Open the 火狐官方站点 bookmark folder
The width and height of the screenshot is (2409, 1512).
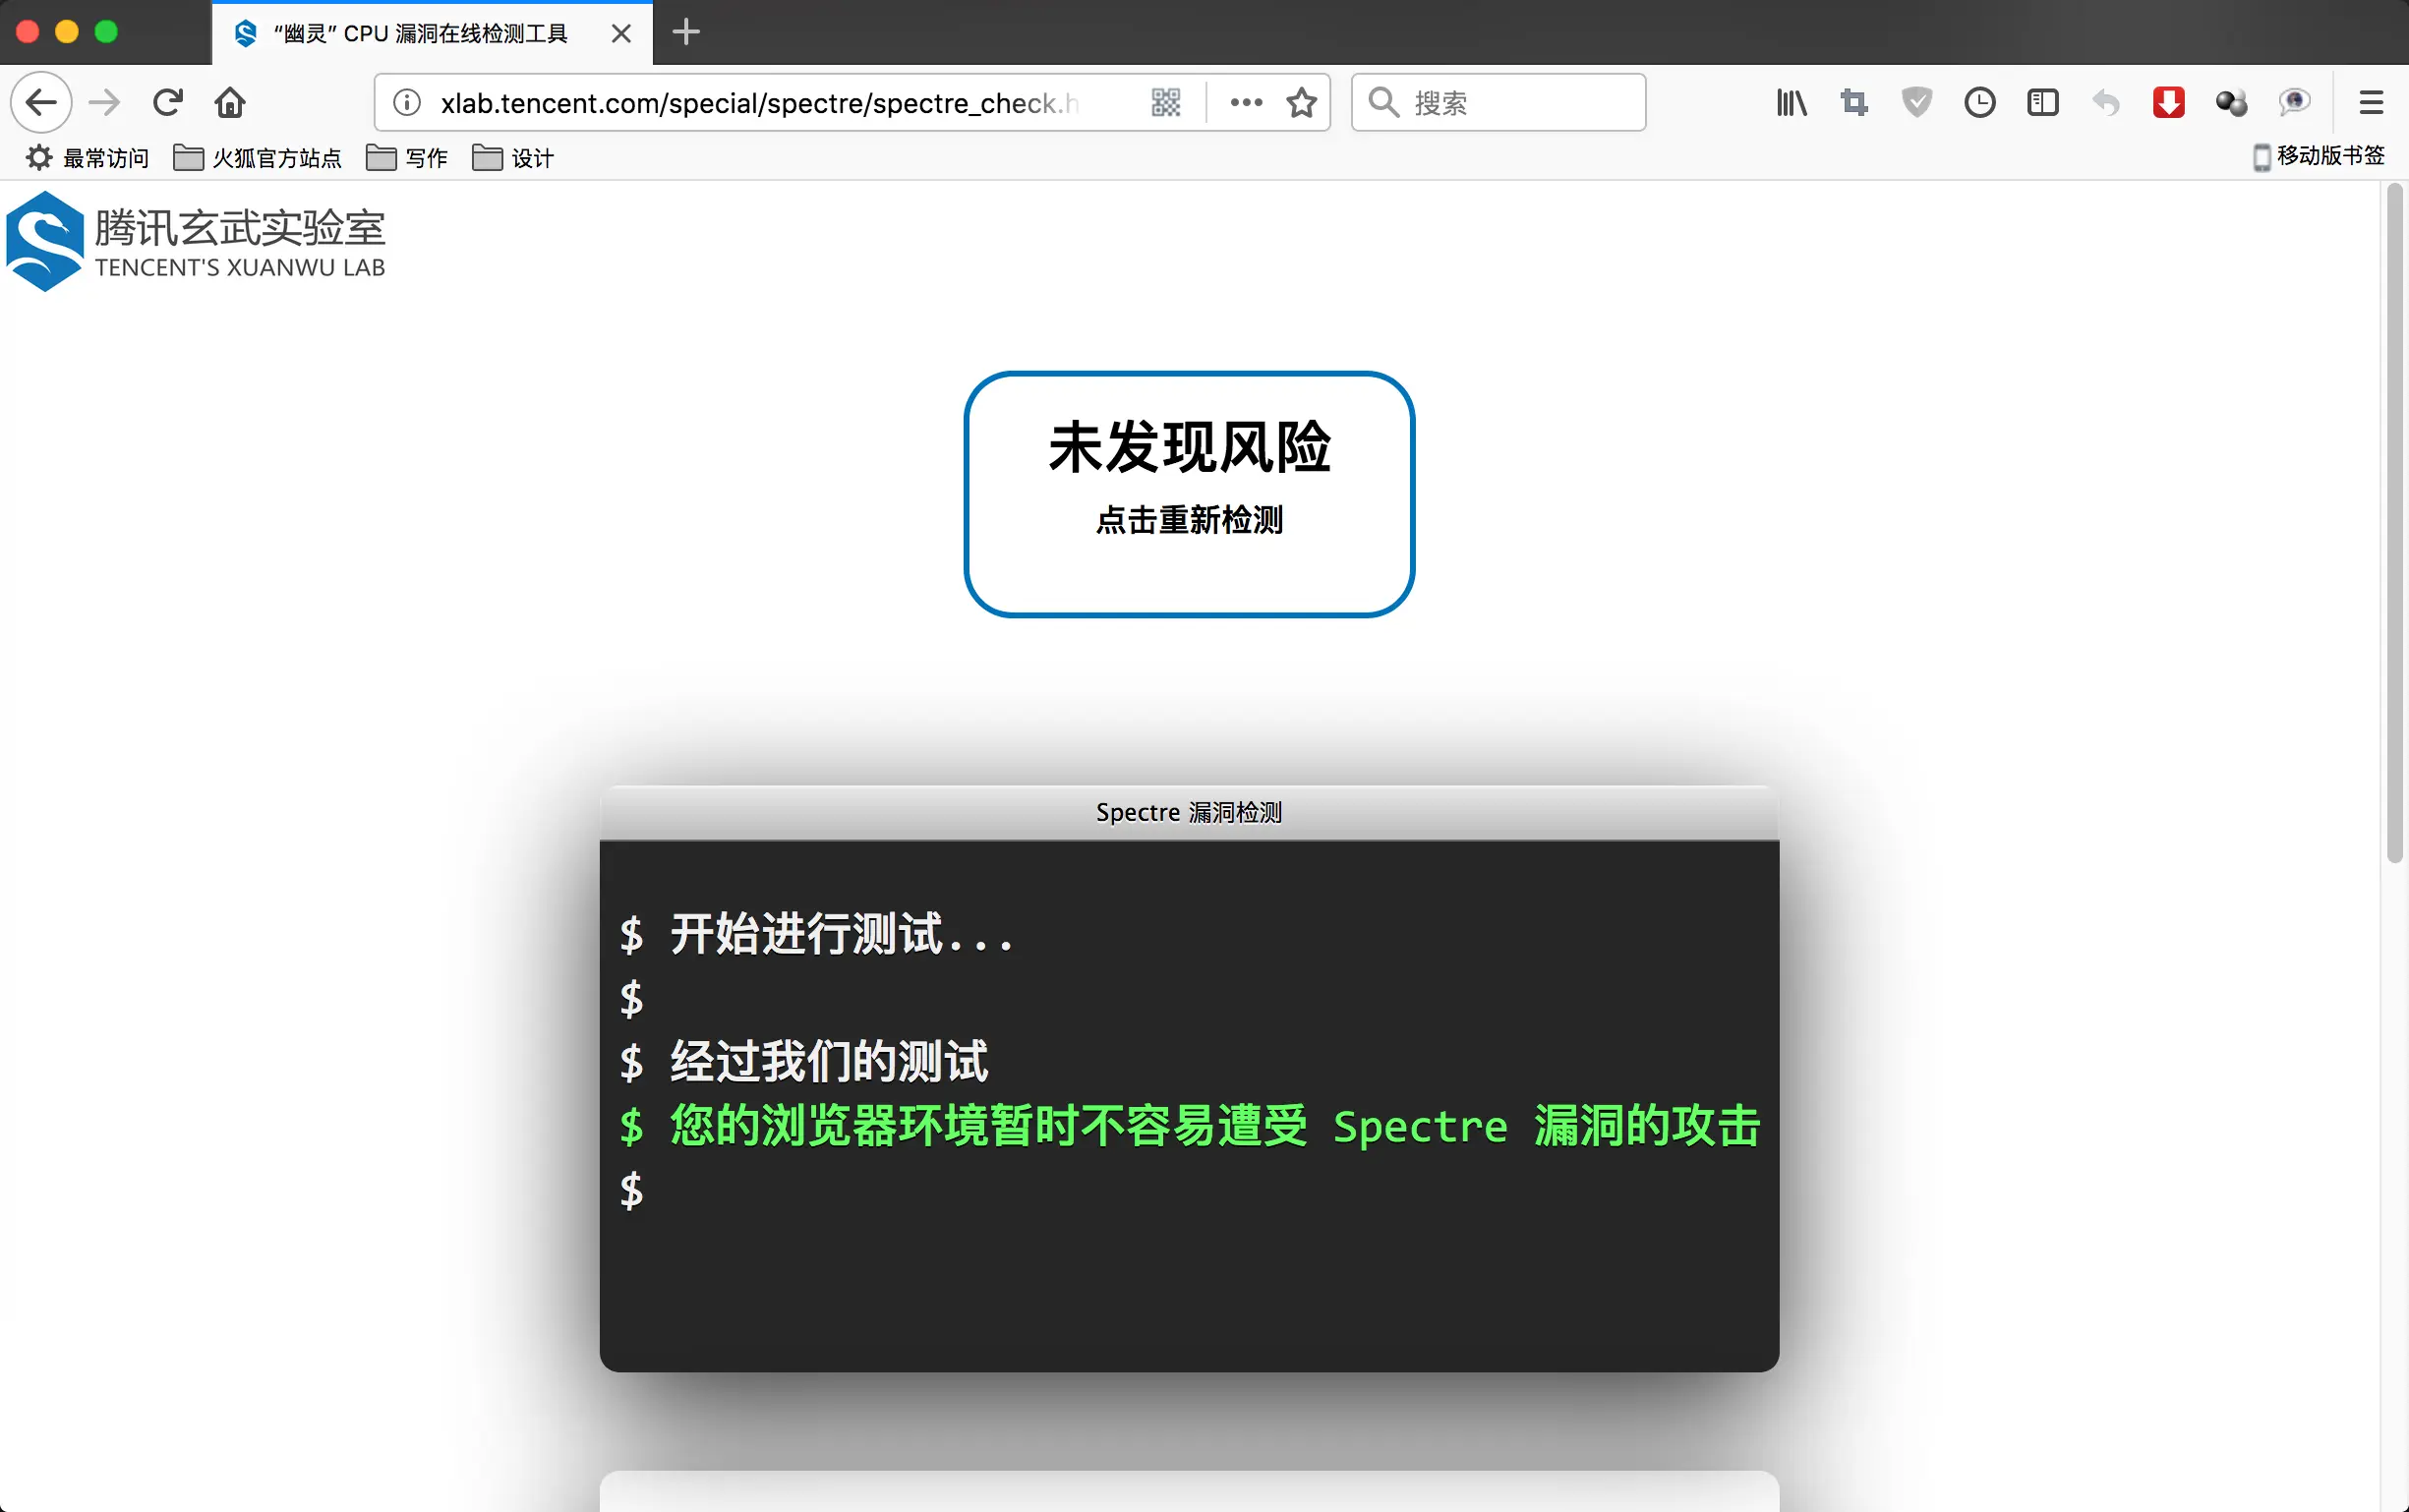tap(257, 158)
